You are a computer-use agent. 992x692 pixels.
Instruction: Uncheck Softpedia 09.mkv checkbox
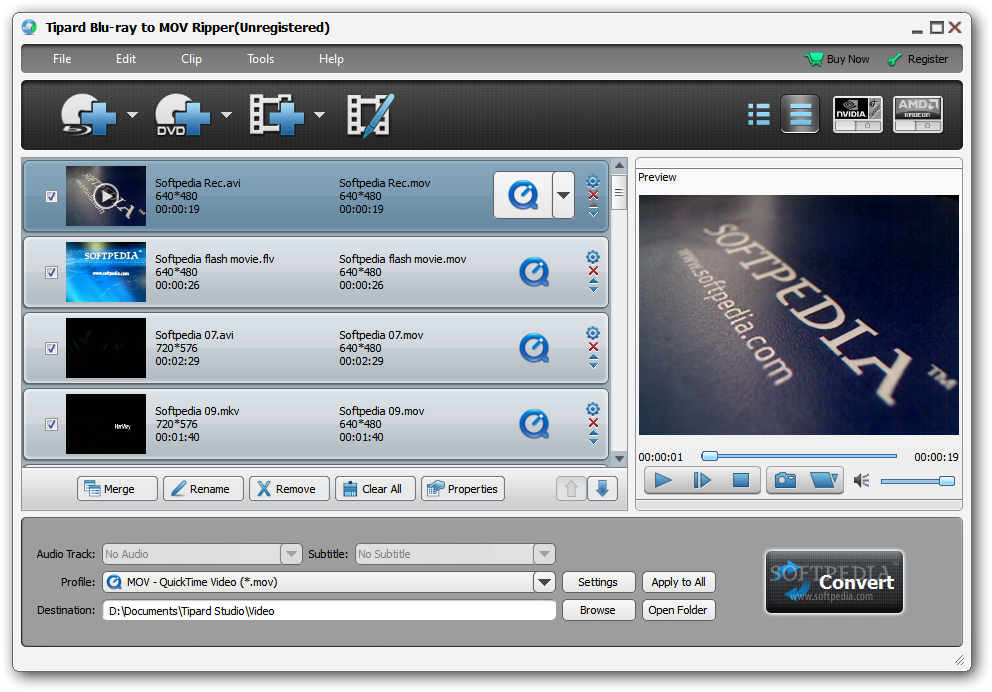click(x=51, y=424)
